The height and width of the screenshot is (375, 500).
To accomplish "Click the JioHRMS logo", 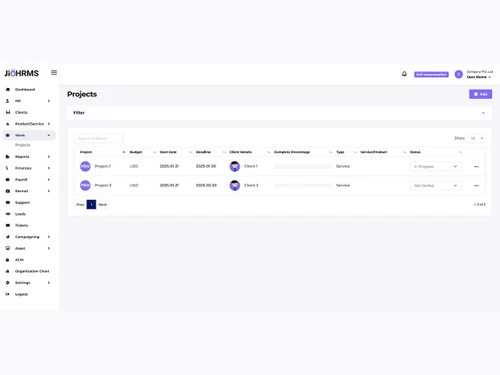I will pos(22,73).
